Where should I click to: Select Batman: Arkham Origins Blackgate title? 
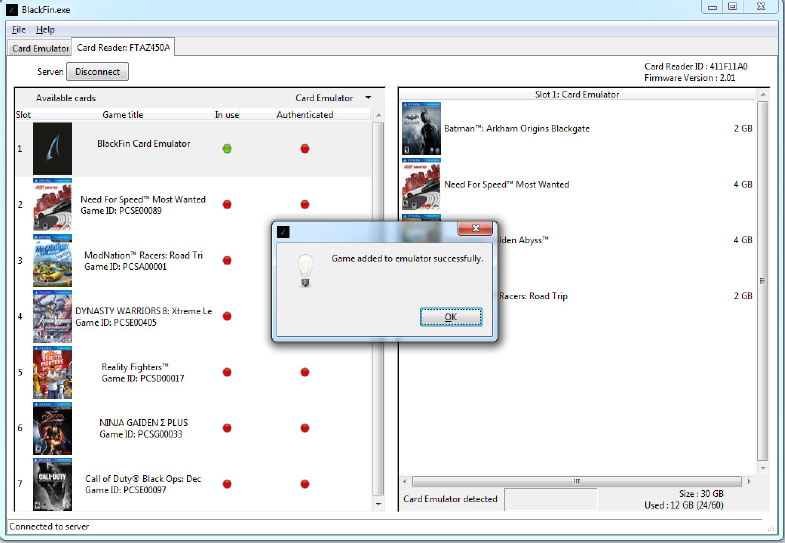tap(517, 129)
